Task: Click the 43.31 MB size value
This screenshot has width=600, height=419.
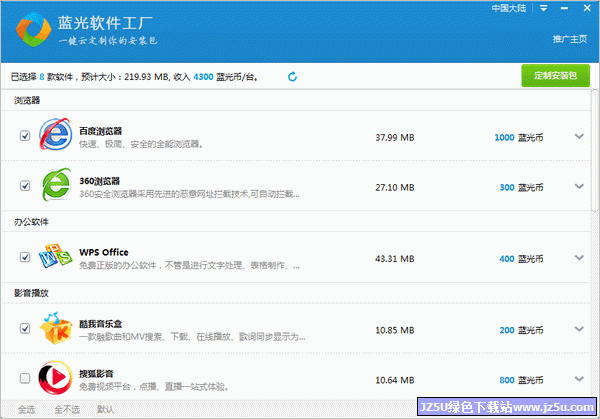Action: pos(395,259)
